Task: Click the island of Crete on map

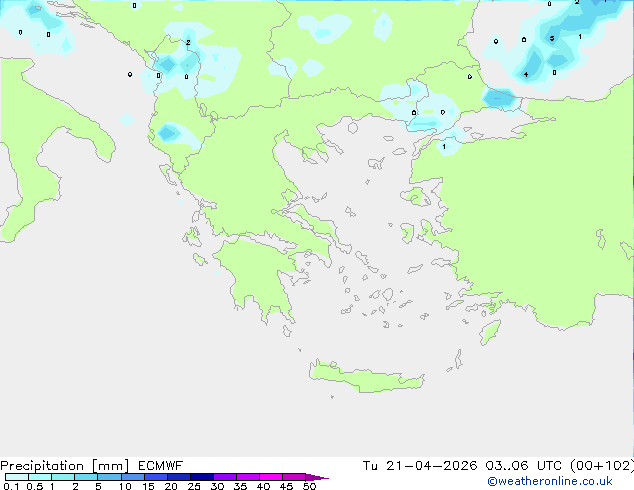Action: click(366, 378)
